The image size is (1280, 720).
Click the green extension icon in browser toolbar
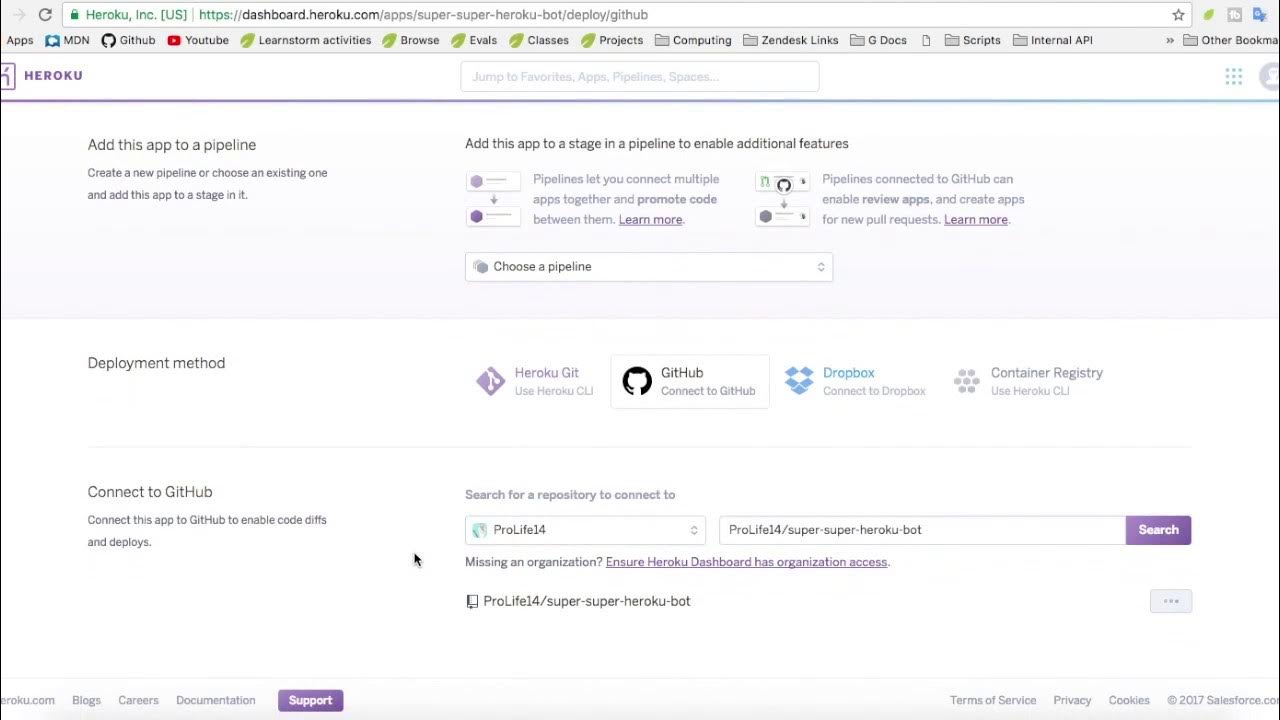click(1209, 15)
